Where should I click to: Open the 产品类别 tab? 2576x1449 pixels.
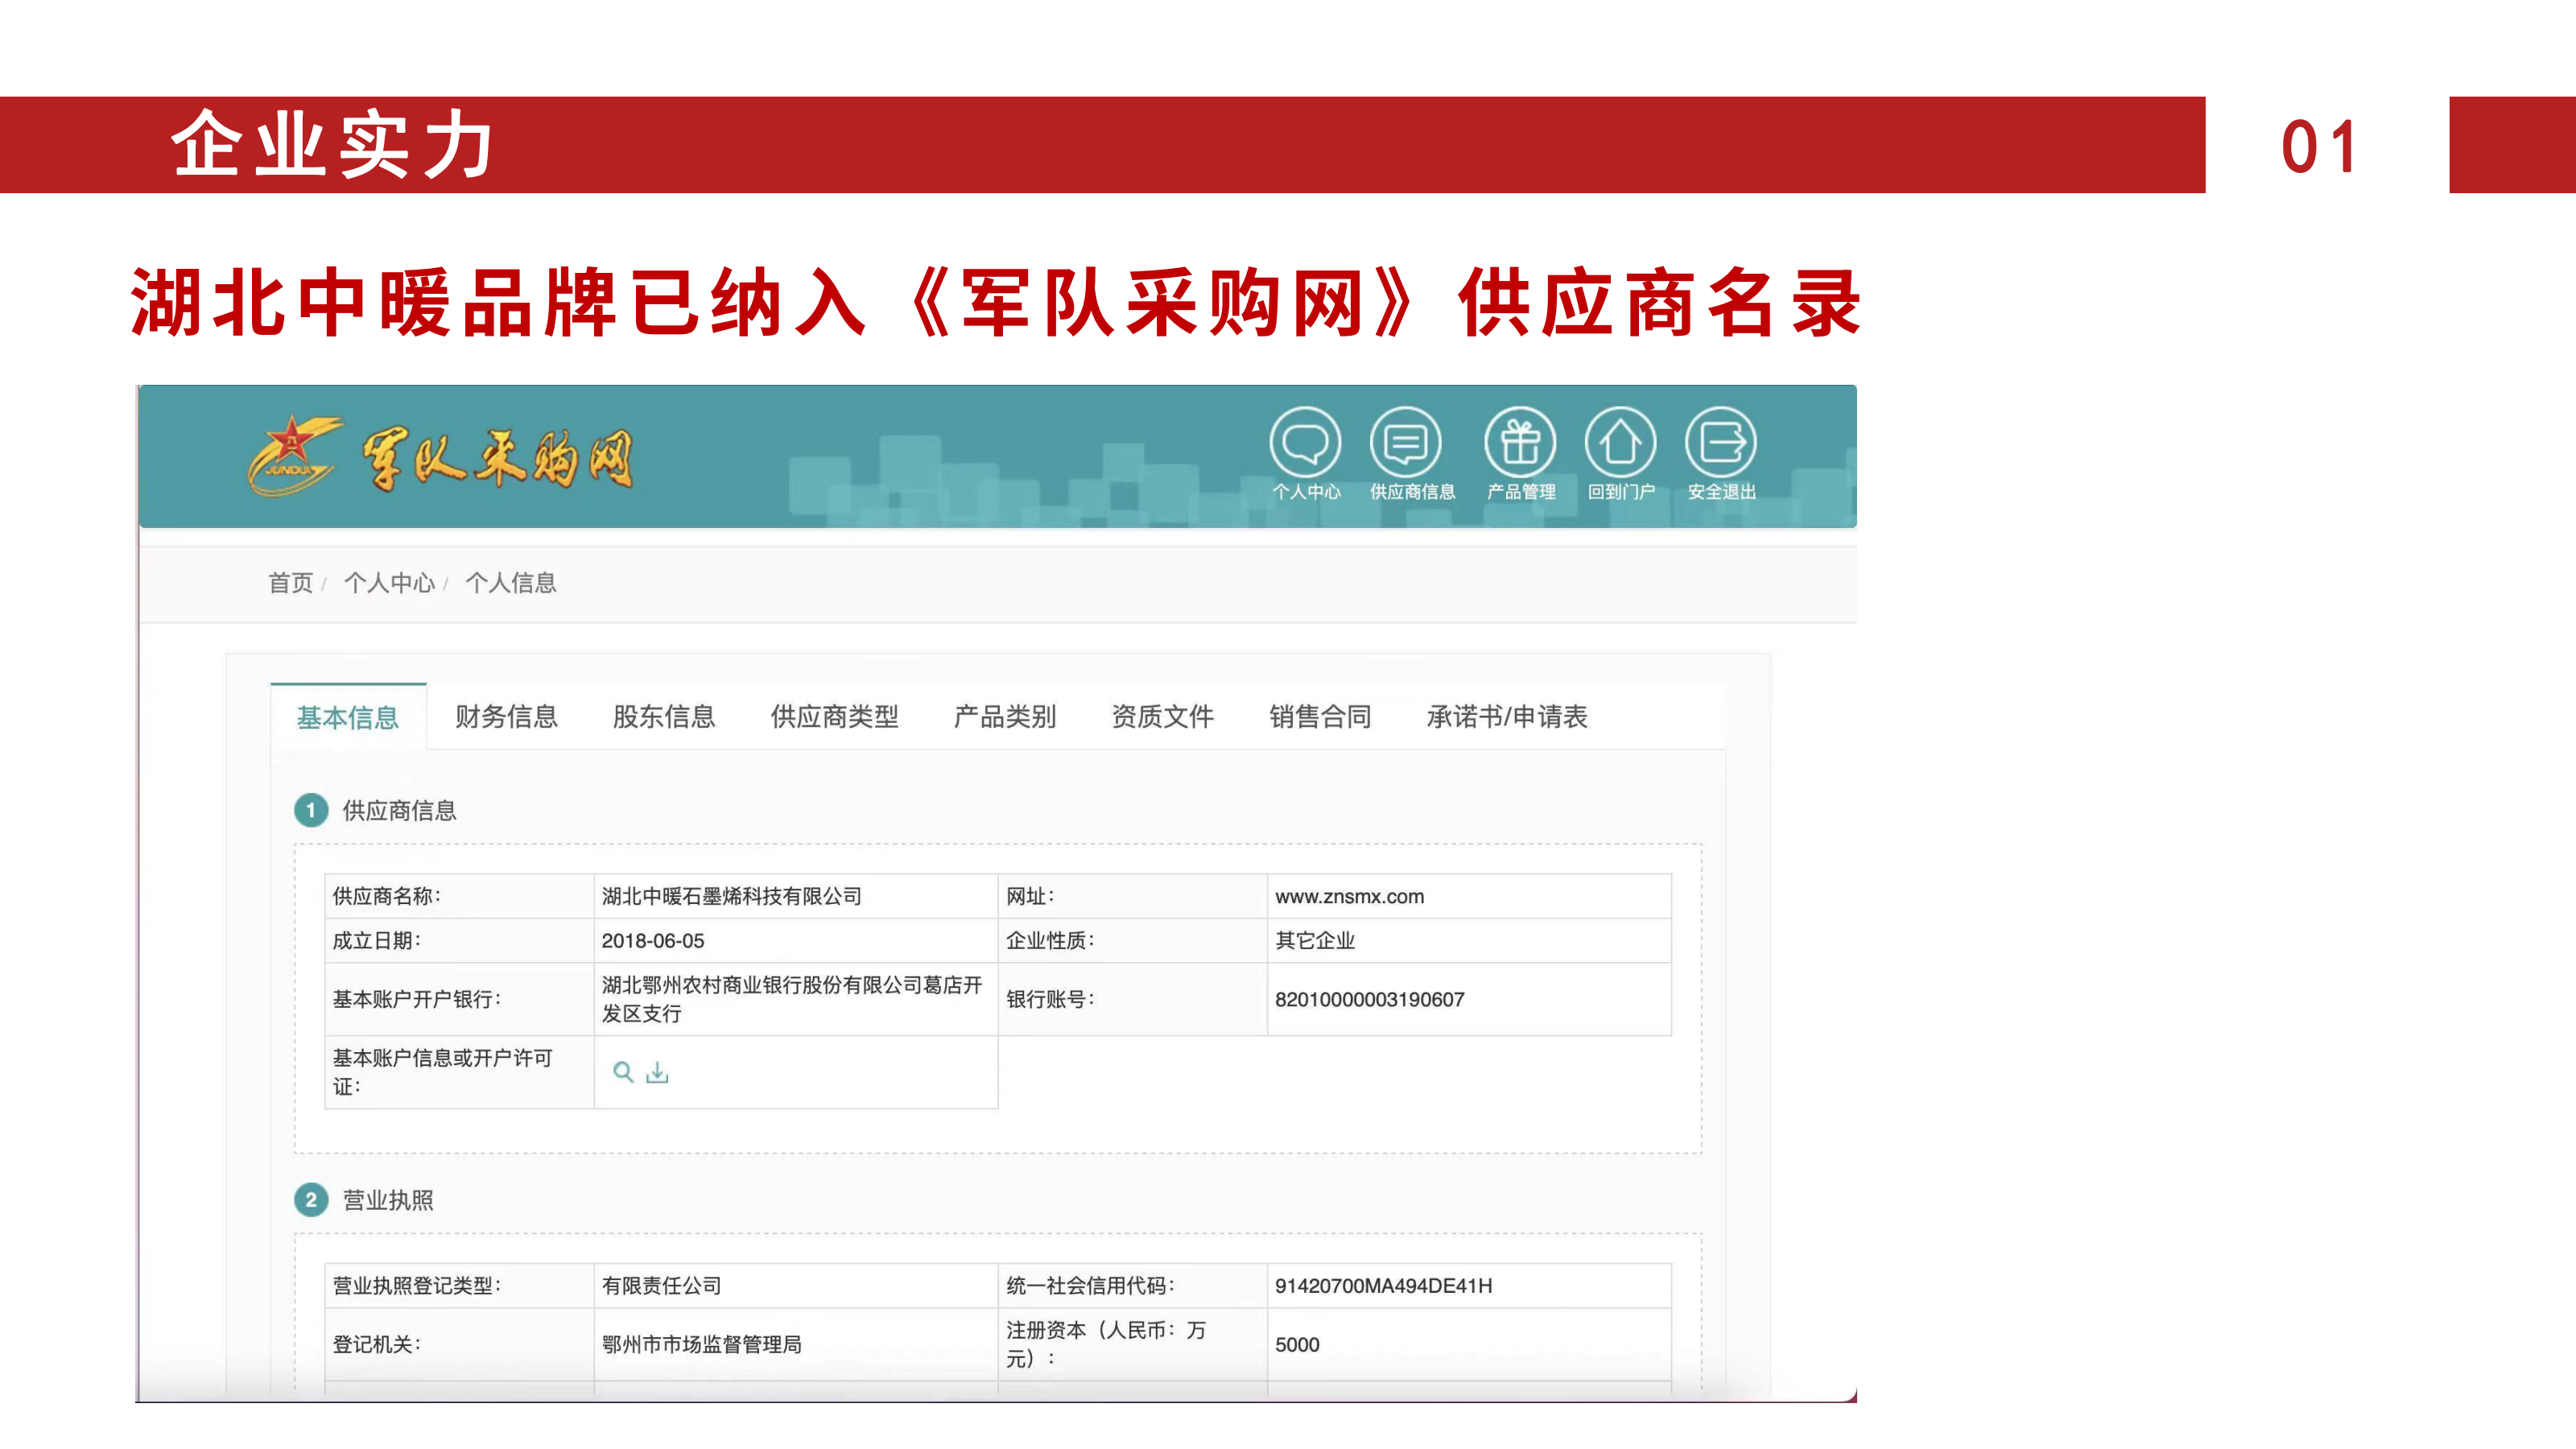coord(1005,716)
